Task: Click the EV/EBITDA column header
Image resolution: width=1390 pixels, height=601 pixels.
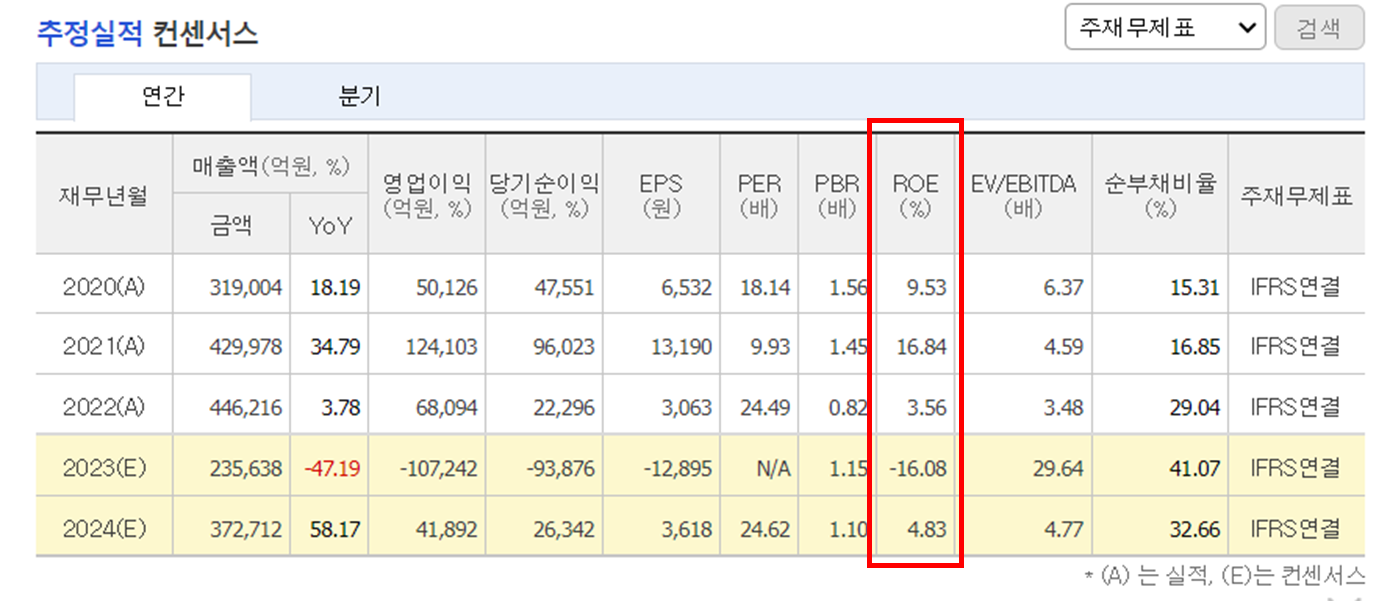Action: click(x=1023, y=195)
